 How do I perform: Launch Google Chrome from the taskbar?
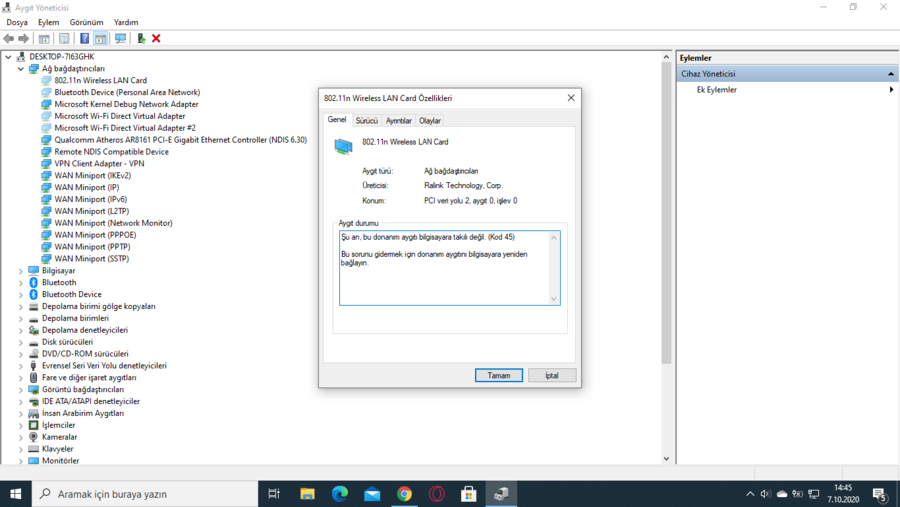404,494
